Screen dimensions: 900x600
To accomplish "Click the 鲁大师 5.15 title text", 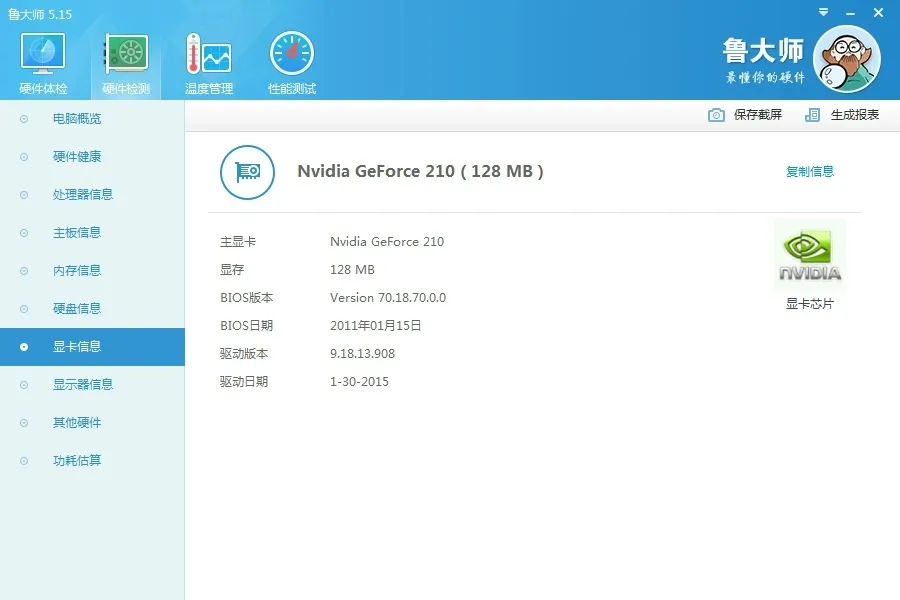I will coord(40,14).
